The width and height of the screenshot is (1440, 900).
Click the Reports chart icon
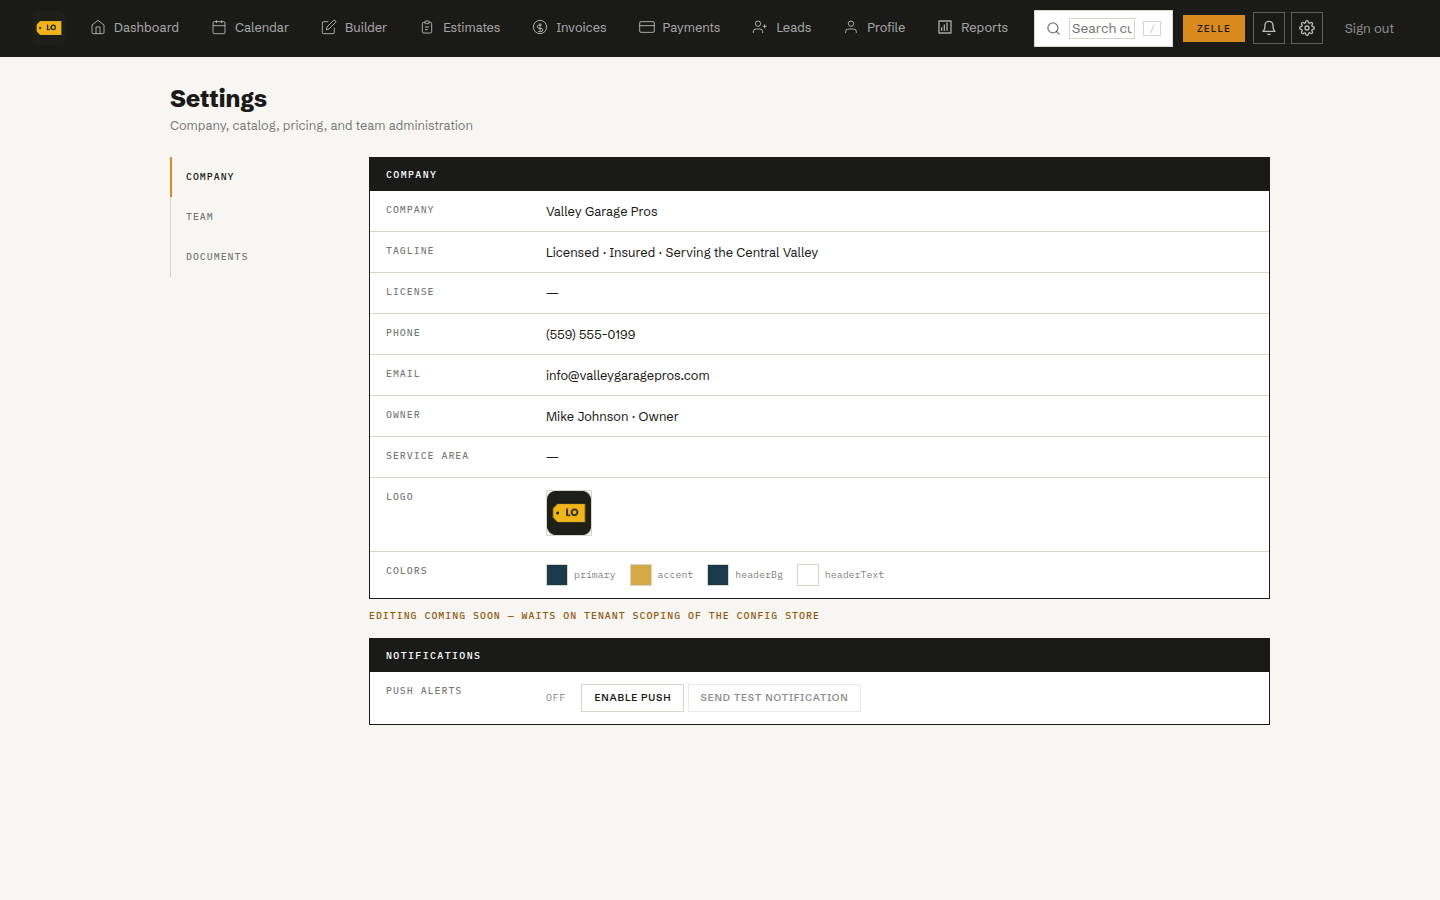coord(945,28)
